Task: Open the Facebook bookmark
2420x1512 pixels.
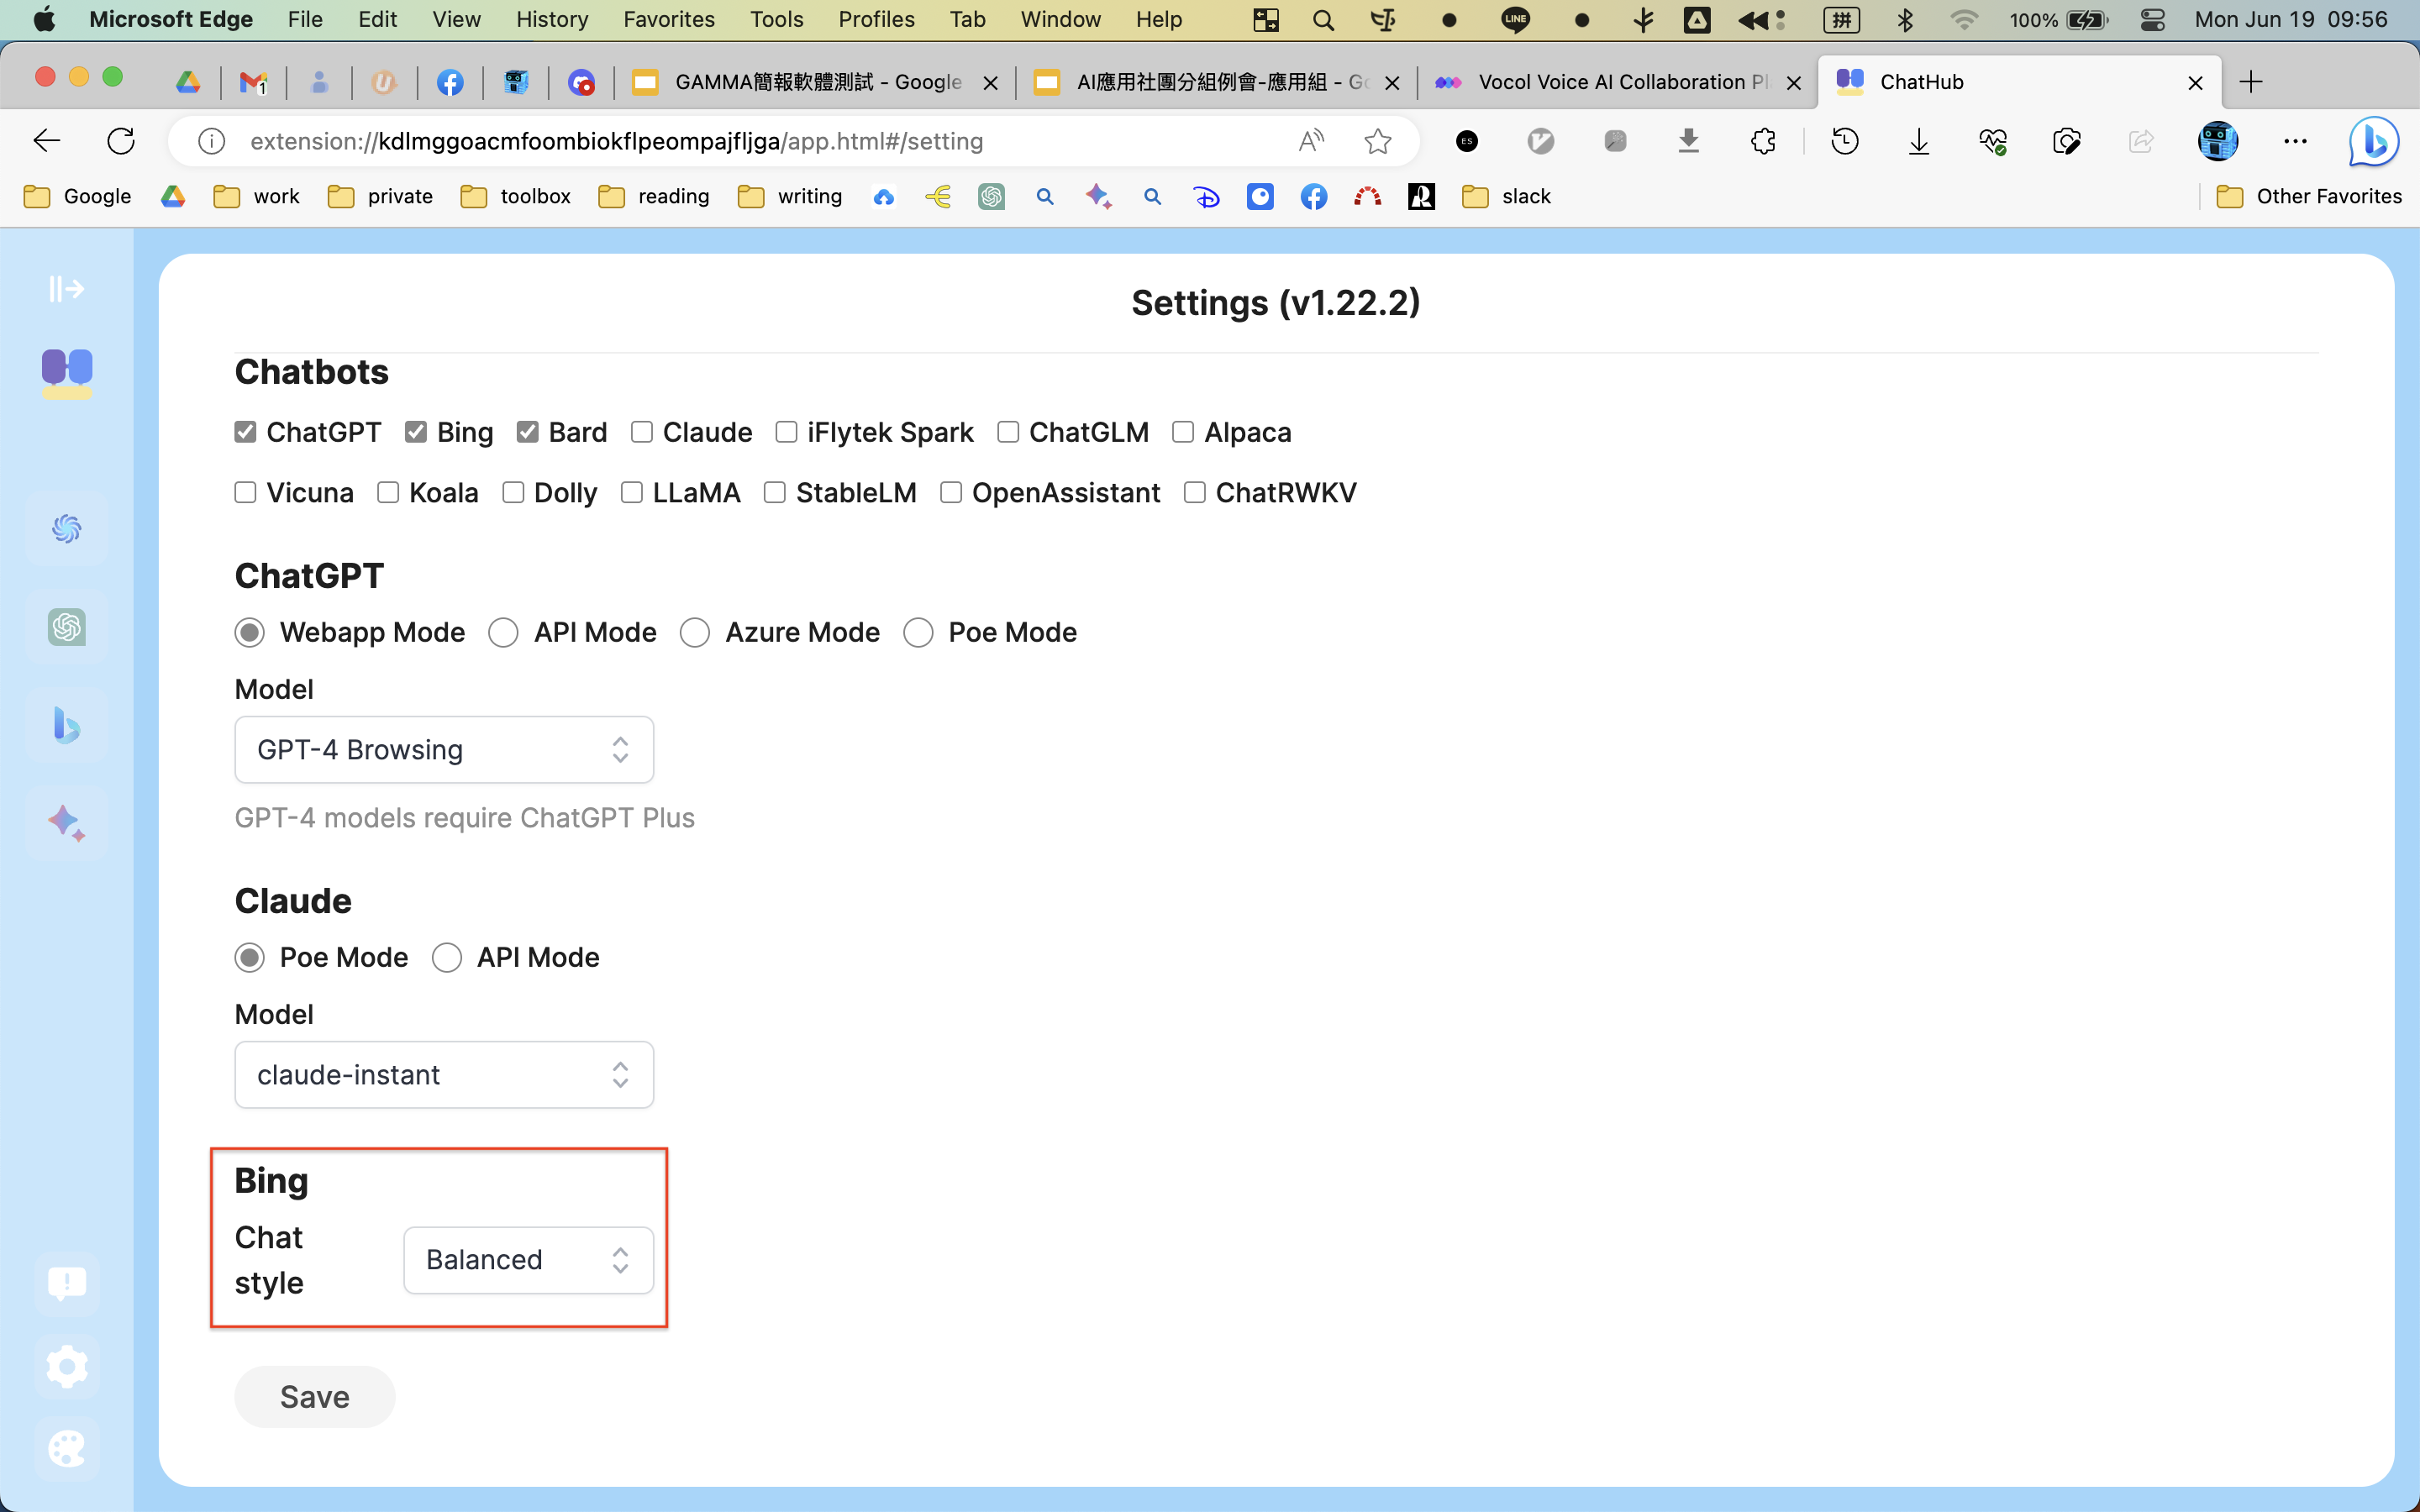Action: pos(1313,196)
